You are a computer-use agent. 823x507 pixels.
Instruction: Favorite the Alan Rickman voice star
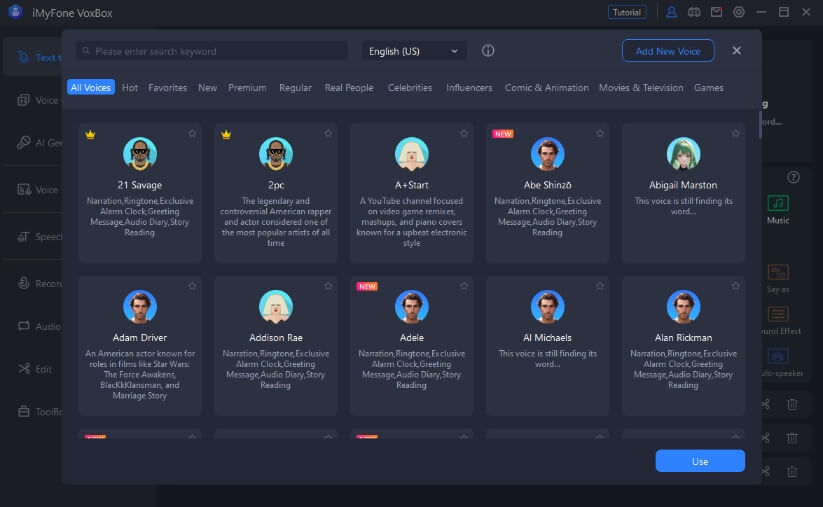click(x=736, y=286)
